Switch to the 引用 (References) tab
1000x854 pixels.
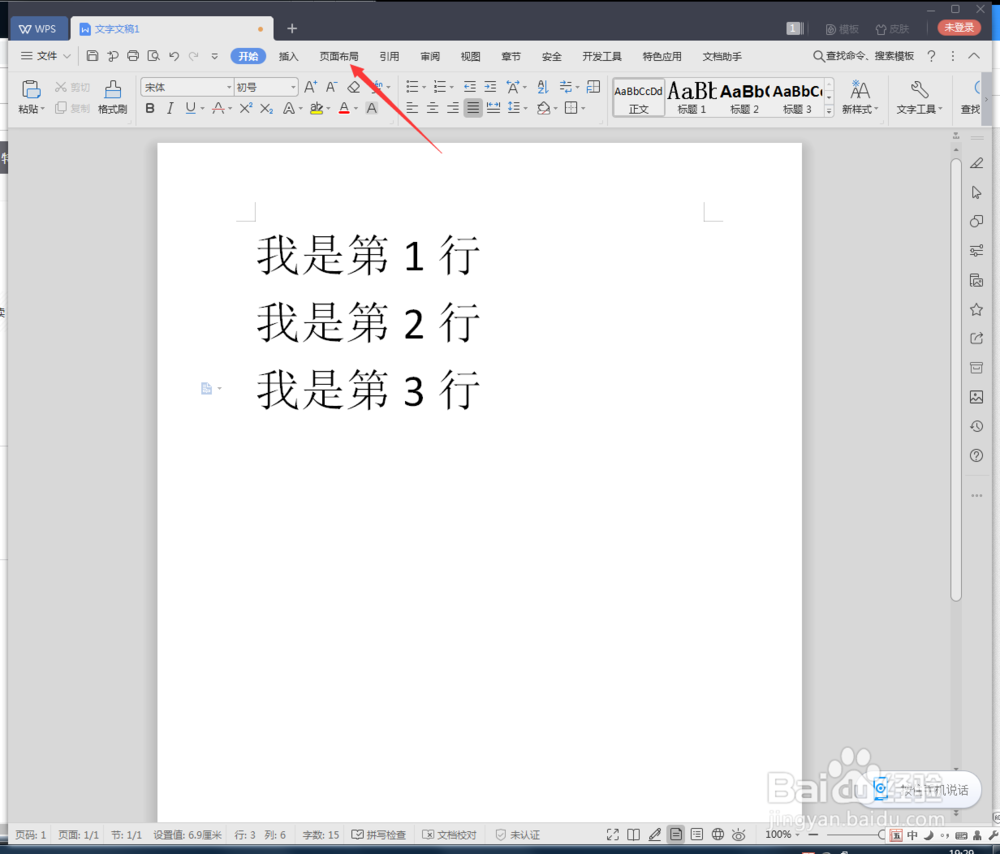(389, 56)
